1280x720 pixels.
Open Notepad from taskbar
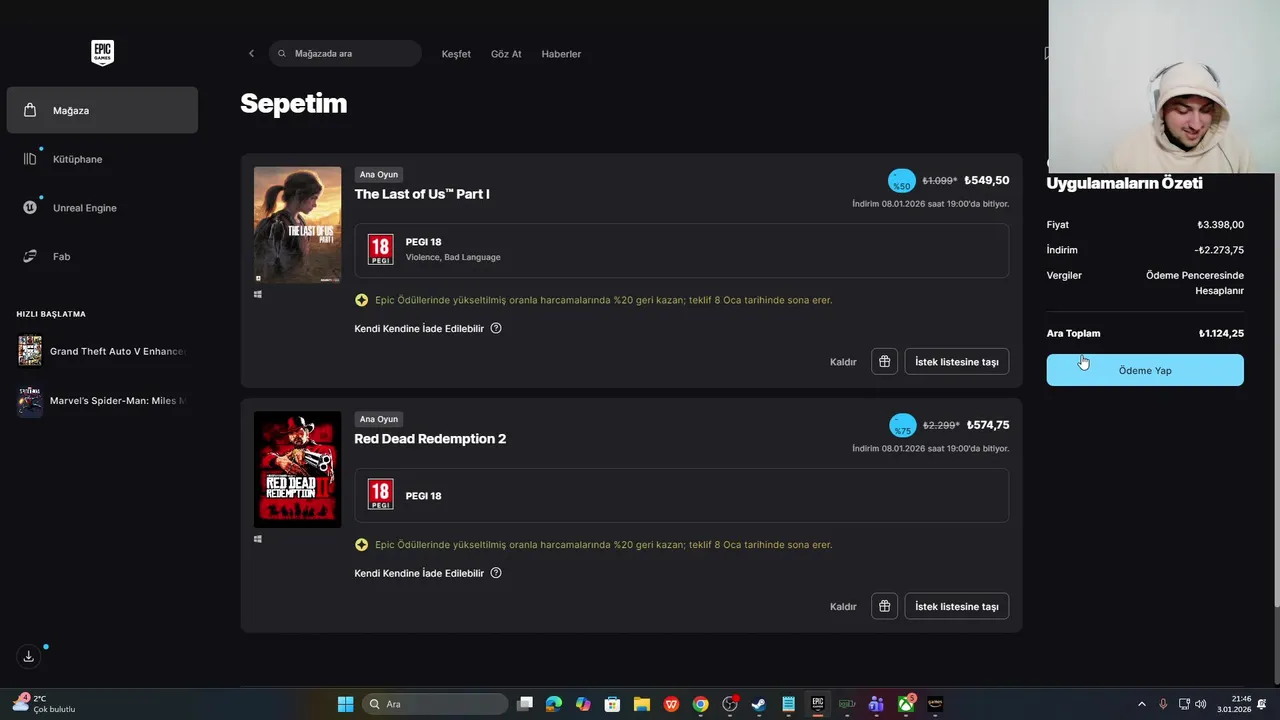tap(788, 704)
